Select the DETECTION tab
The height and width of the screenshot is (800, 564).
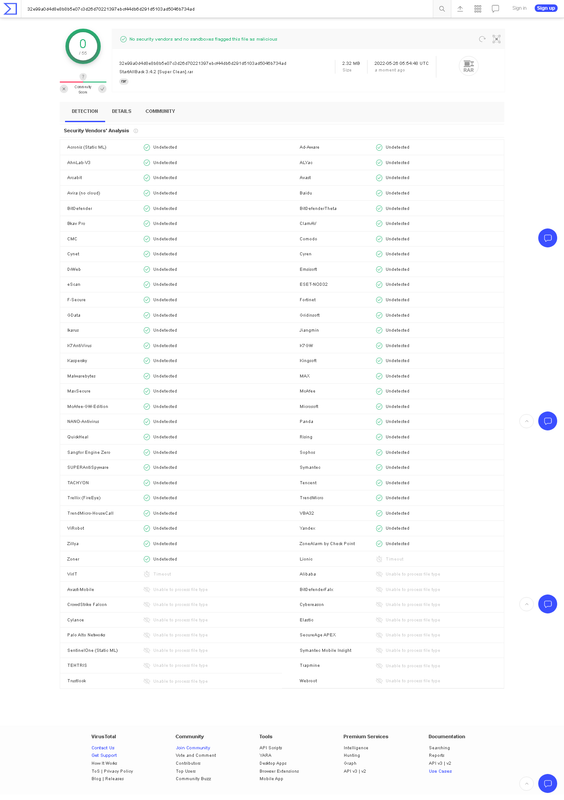(85, 111)
